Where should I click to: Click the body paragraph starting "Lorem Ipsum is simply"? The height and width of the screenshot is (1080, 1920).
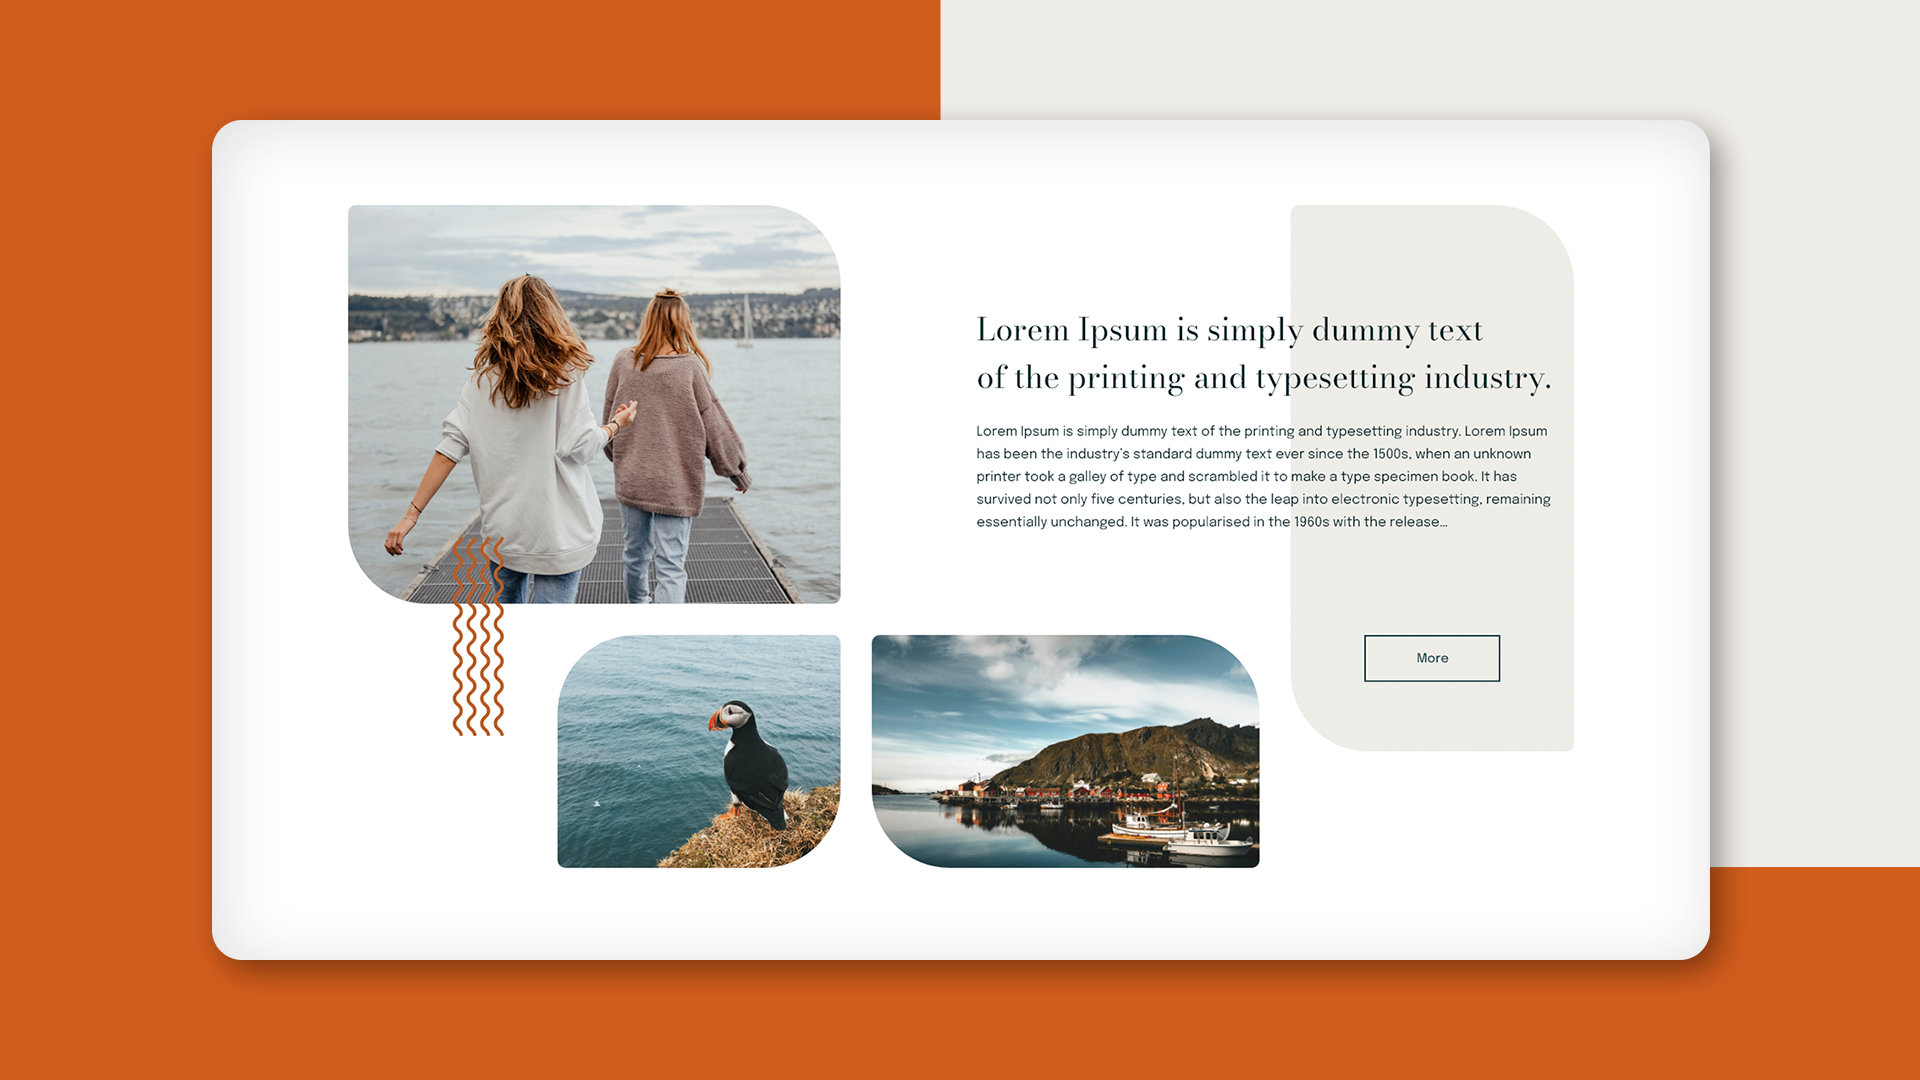pos(1262,476)
